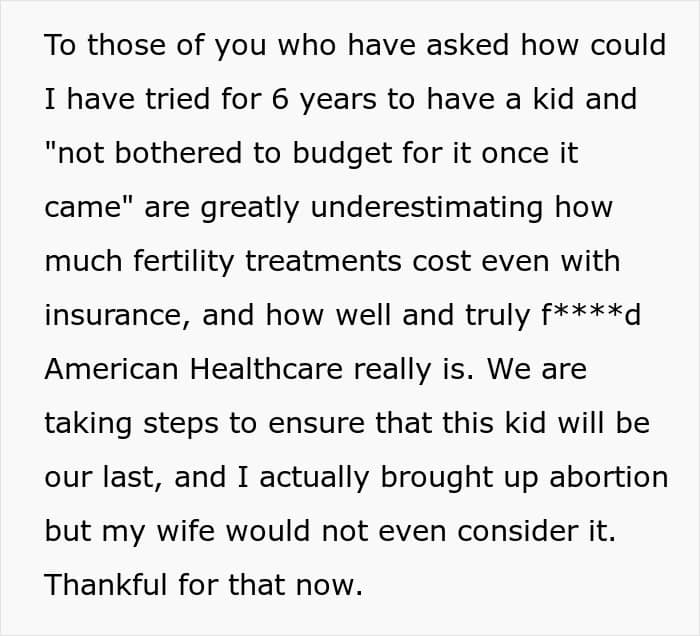700x636 pixels.
Task: Click the word "insurance"
Action: pyautogui.click(x=116, y=316)
